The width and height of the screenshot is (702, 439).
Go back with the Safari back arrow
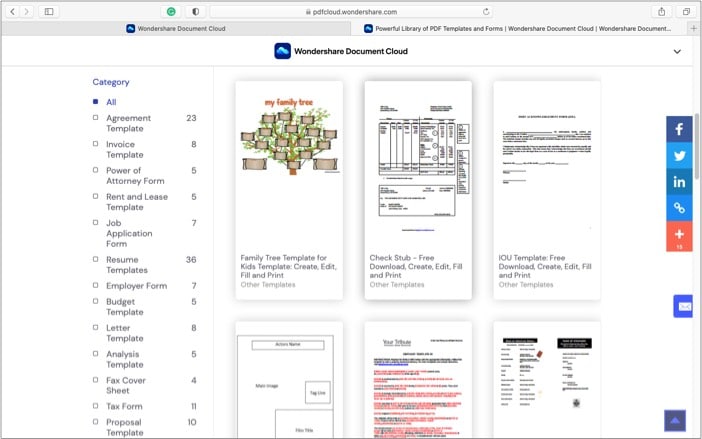13,12
